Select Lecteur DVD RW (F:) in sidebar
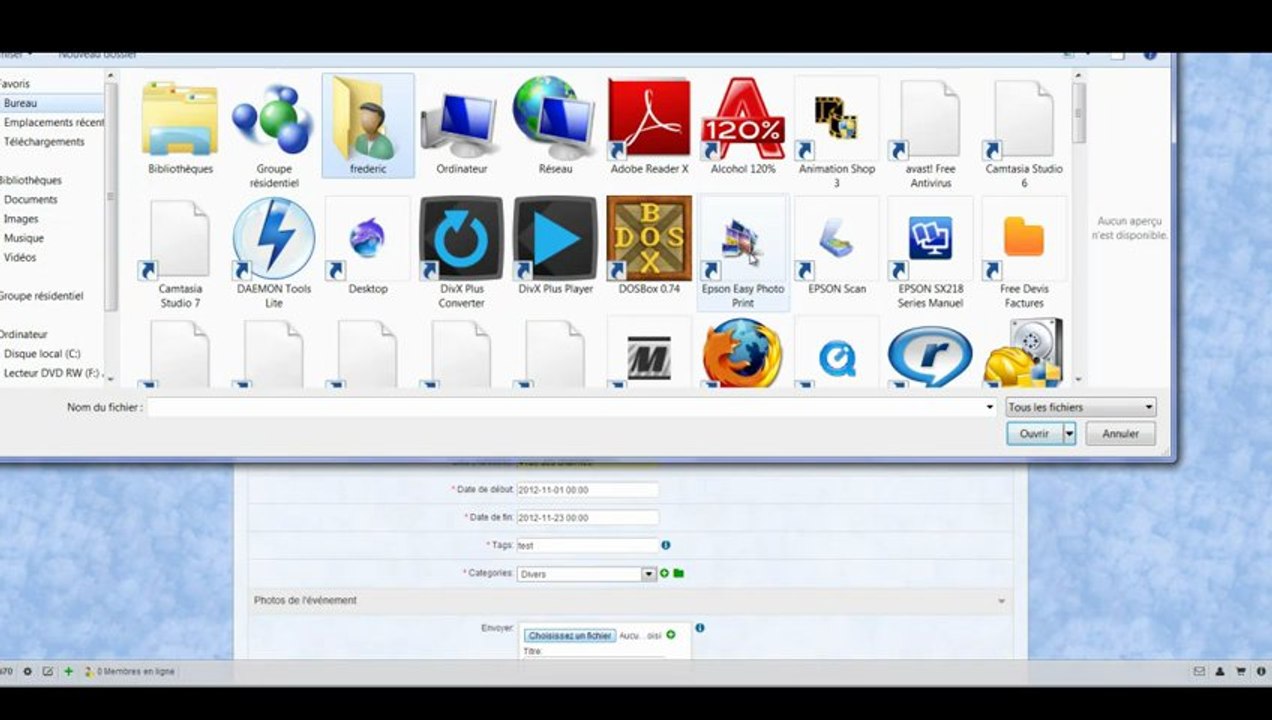The width and height of the screenshot is (1272, 720). pos(52,373)
